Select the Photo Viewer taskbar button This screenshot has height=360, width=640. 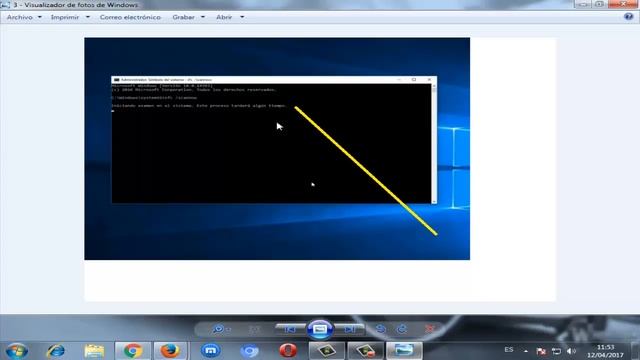point(404,351)
